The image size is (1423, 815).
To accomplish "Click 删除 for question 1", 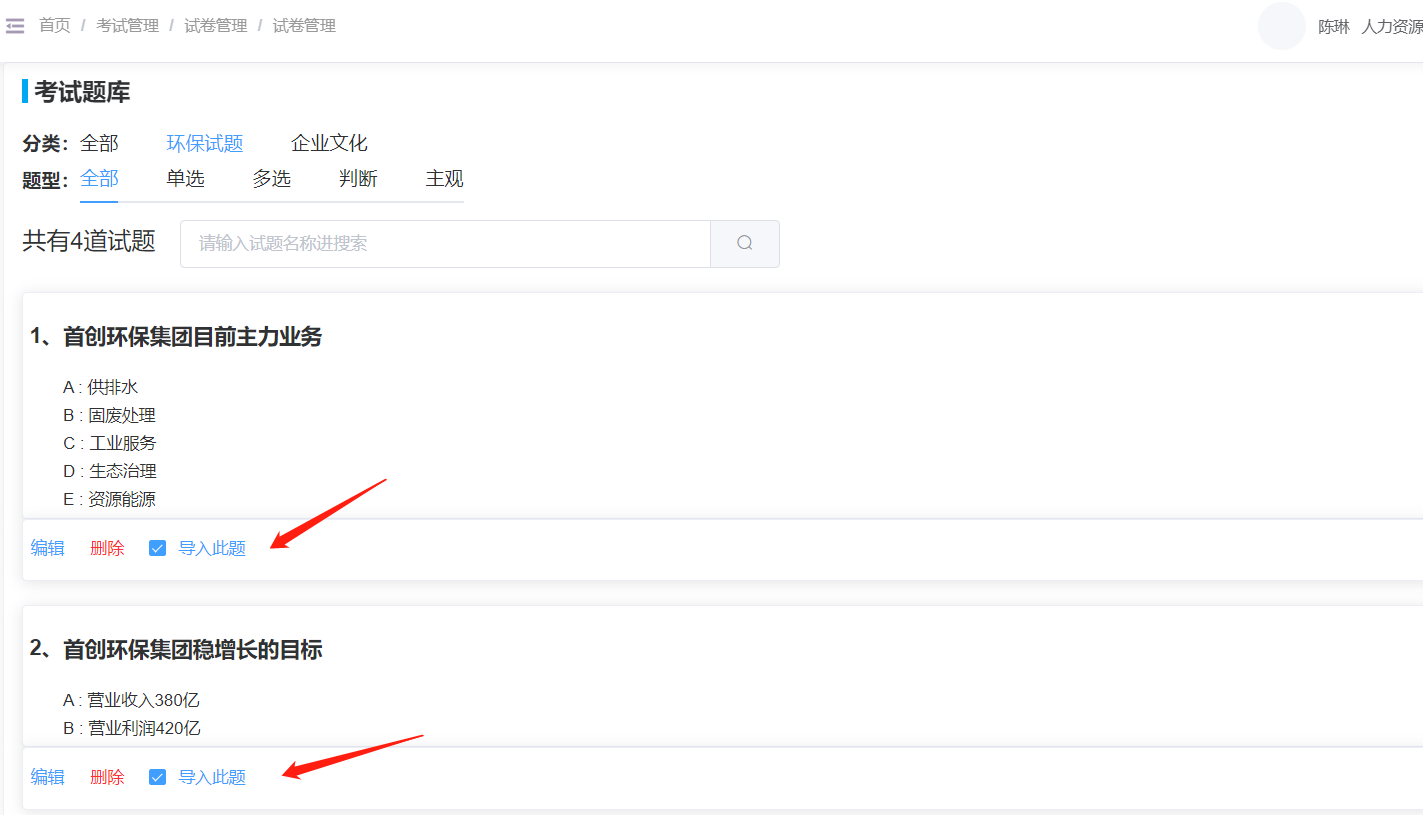I will (x=107, y=548).
